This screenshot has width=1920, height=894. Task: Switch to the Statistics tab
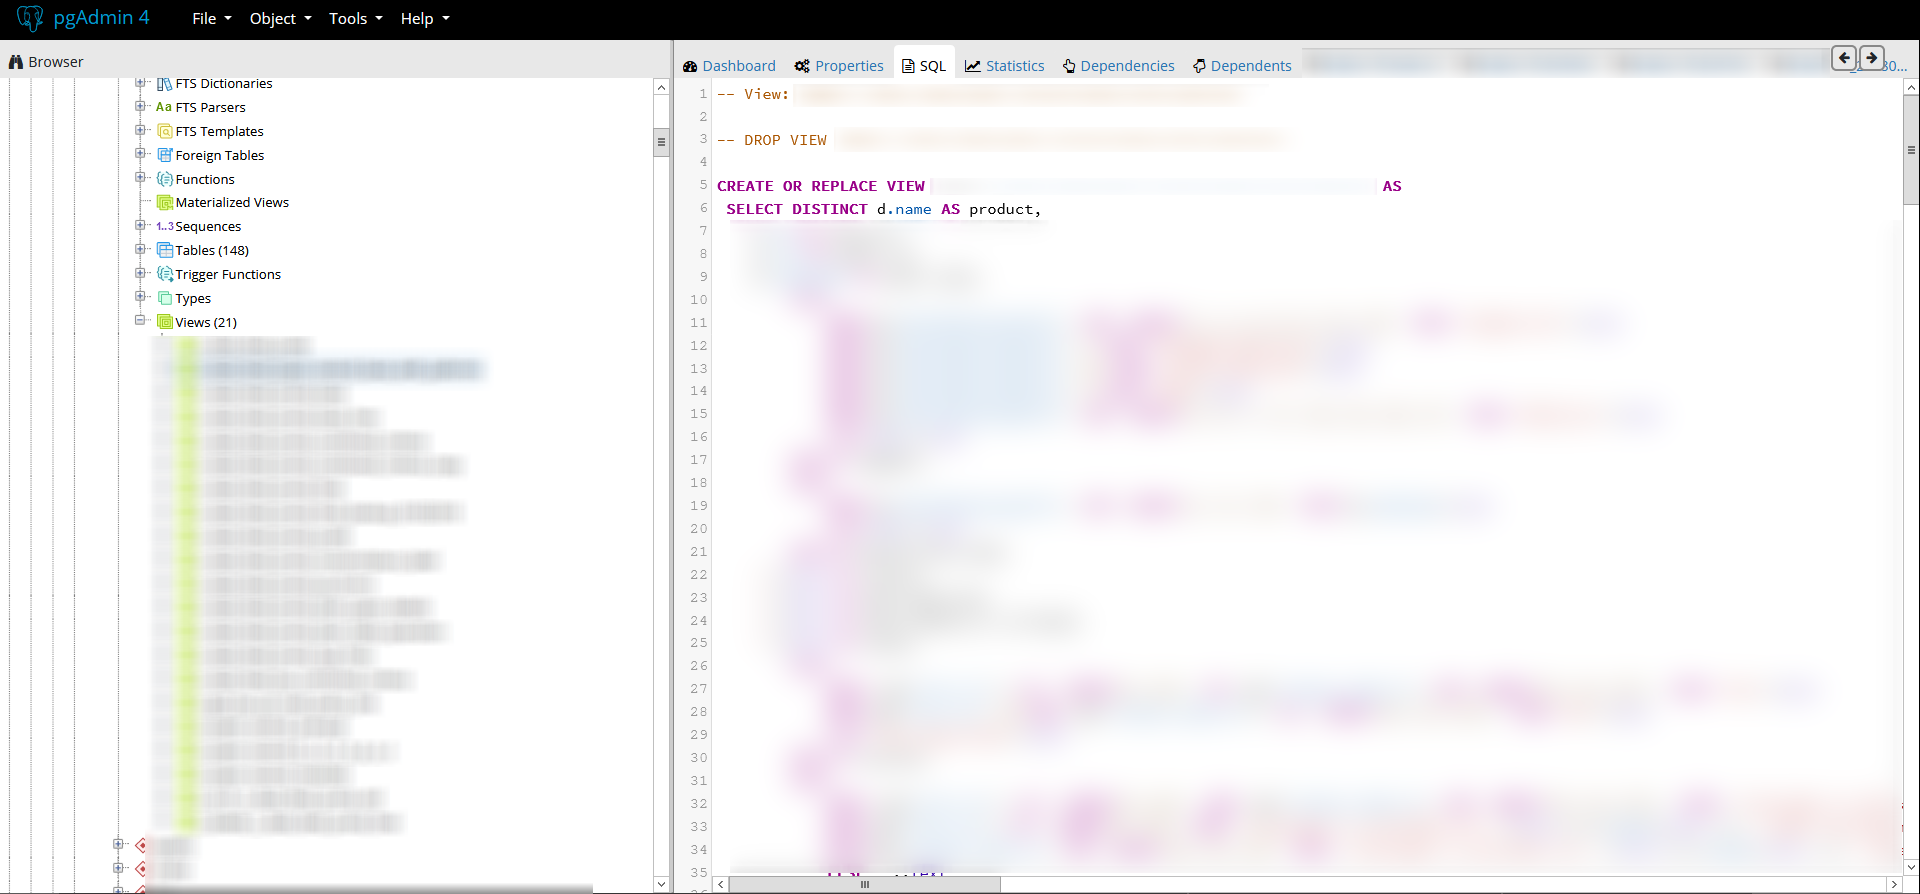click(1004, 66)
